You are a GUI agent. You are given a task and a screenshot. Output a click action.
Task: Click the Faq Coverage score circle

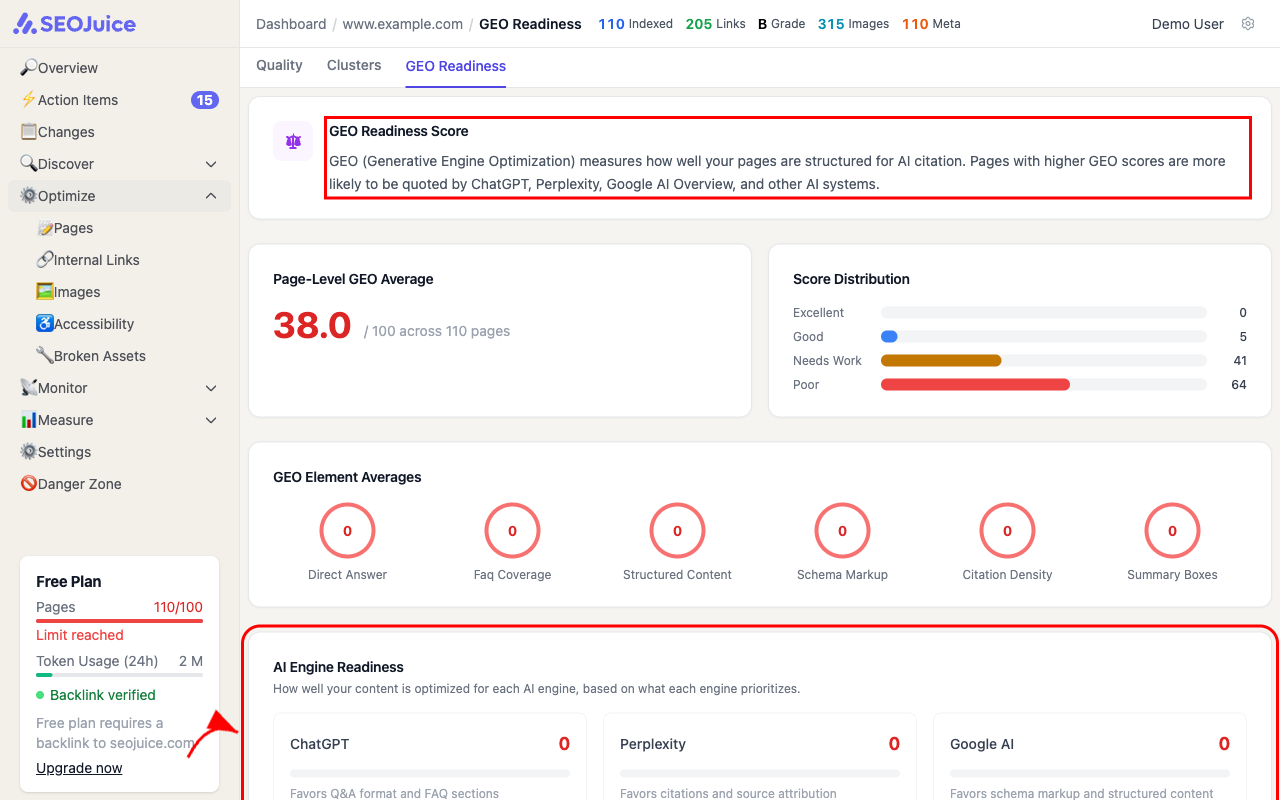coord(512,531)
